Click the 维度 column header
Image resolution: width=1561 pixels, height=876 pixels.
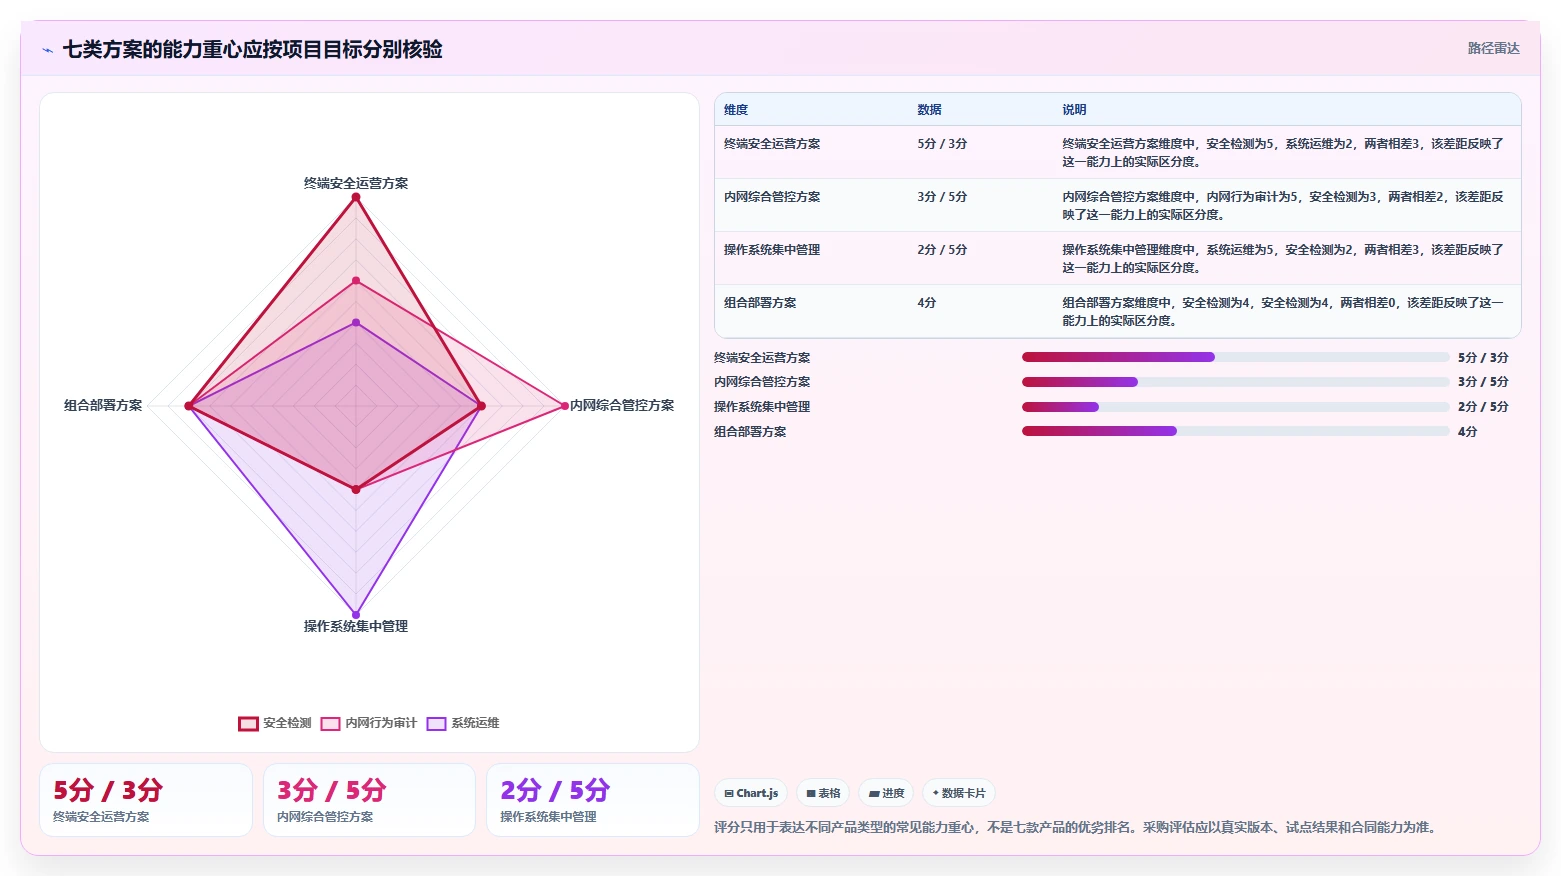pyautogui.click(x=736, y=110)
